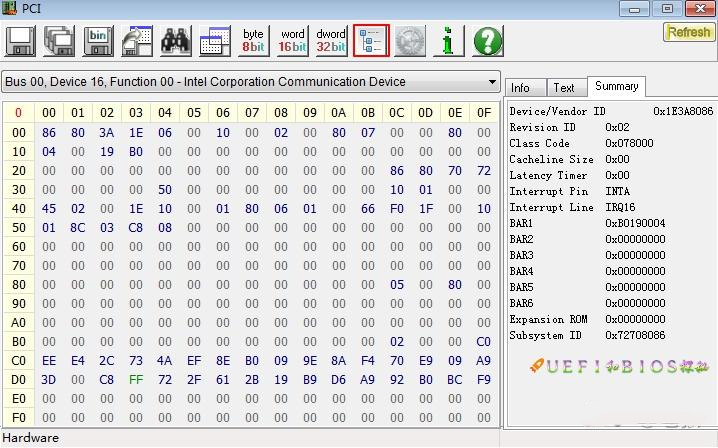Click the Refresh button

click(689, 32)
